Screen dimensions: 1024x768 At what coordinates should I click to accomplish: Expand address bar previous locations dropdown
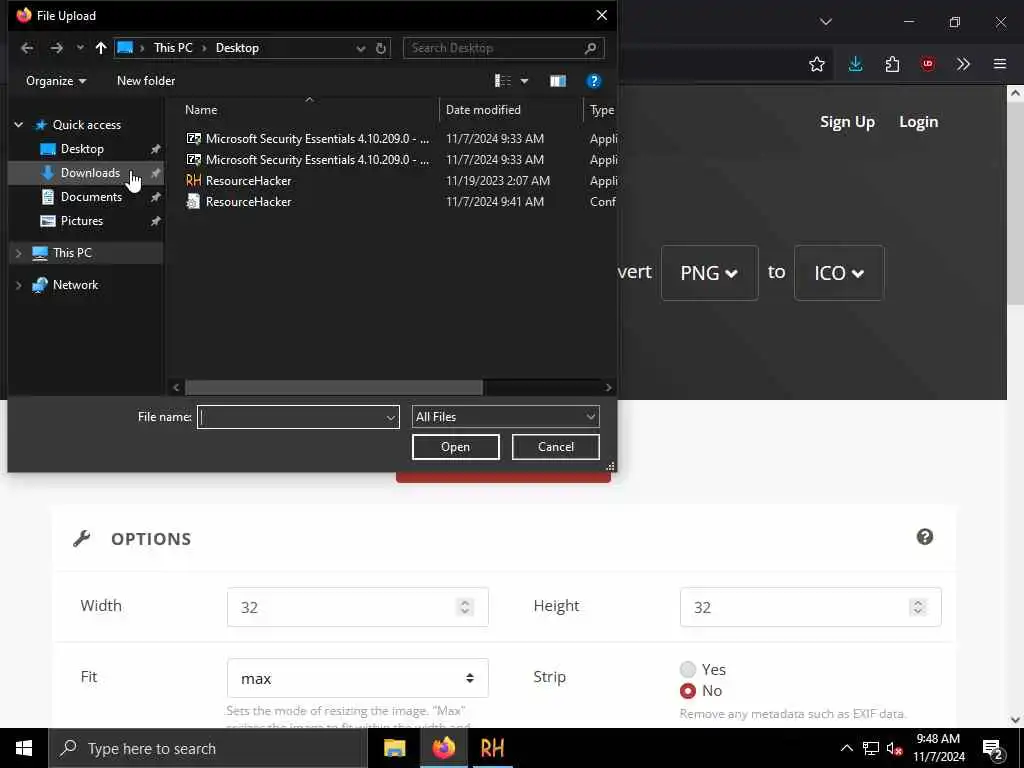360,48
